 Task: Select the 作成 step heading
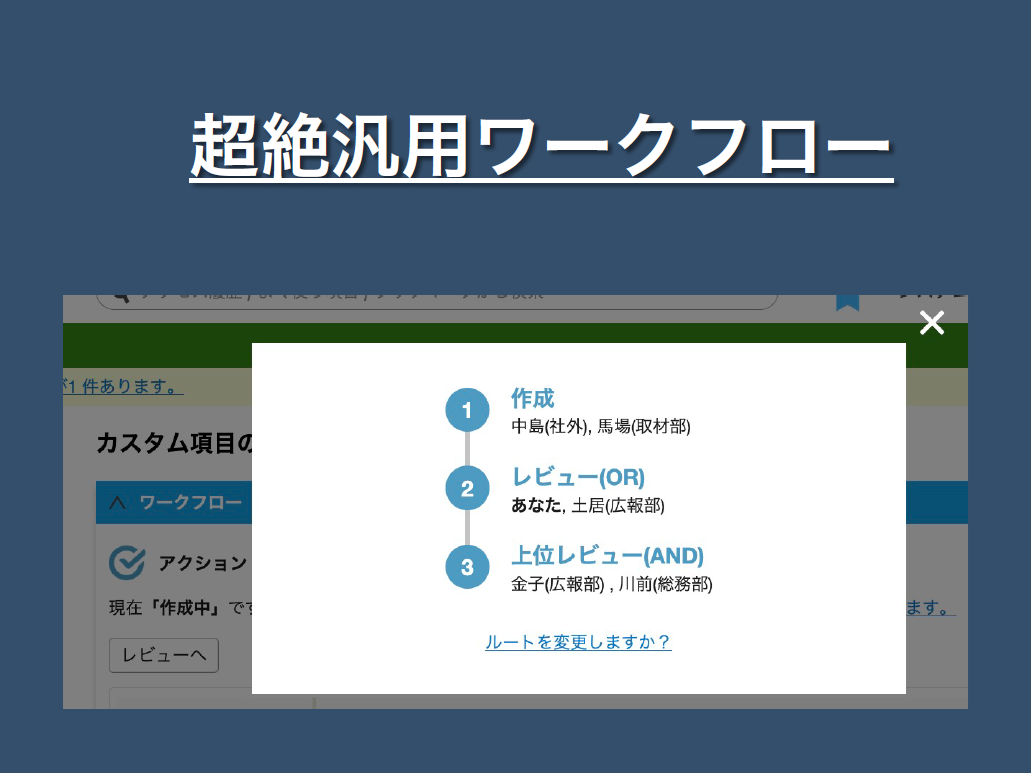[x=532, y=398]
